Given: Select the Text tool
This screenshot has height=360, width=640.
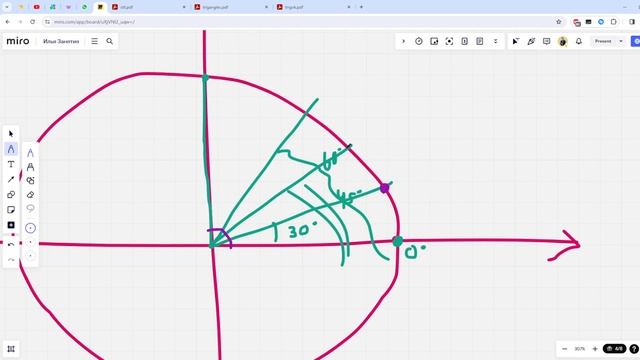Looking at the screenshot, I should coord(11,164).
